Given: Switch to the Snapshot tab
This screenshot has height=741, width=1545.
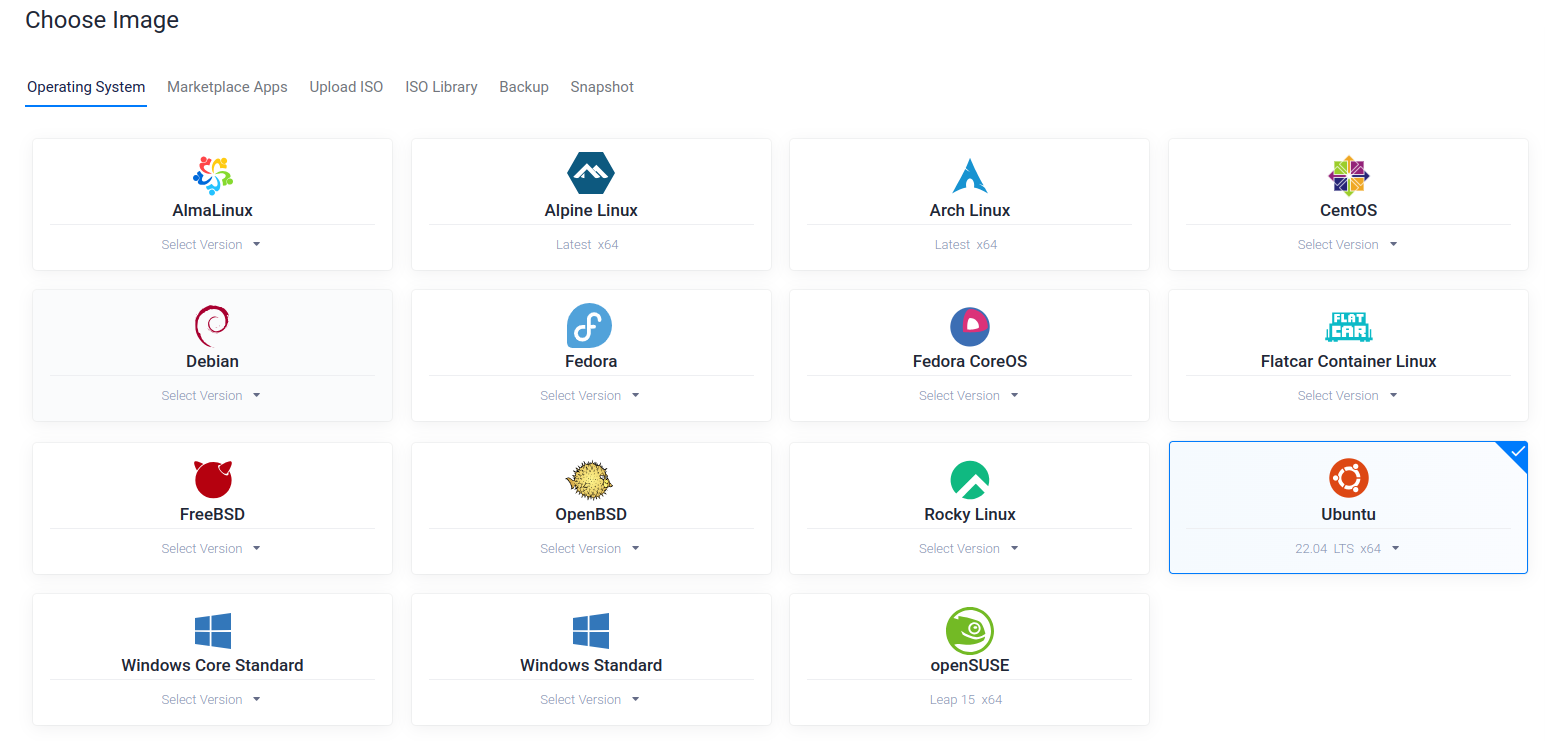Looking at the screenshot, I should [602, 87].
